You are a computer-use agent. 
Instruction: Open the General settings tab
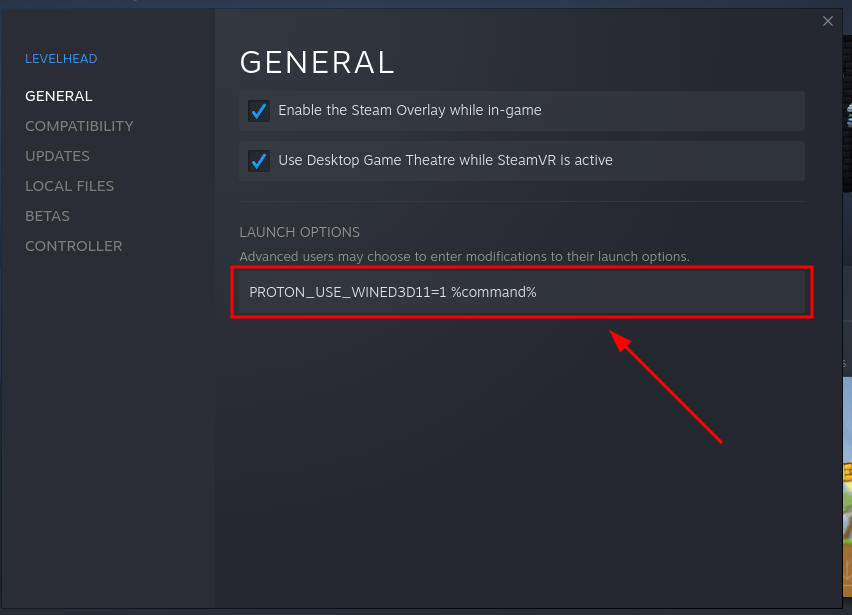(x=59, y=97)
